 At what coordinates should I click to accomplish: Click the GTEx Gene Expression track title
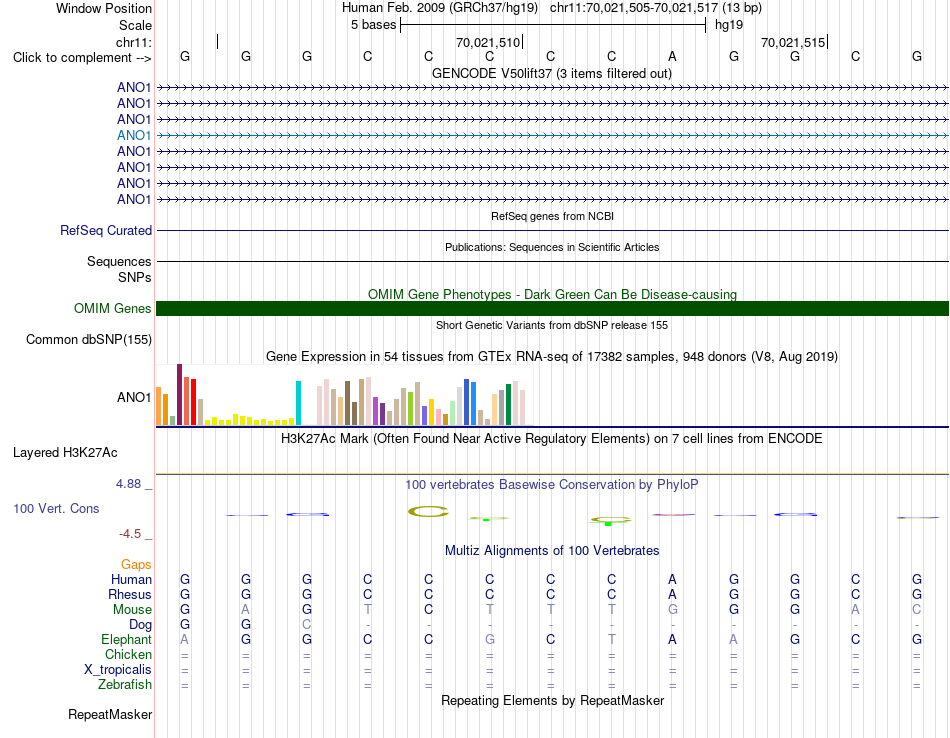[552, 356]
